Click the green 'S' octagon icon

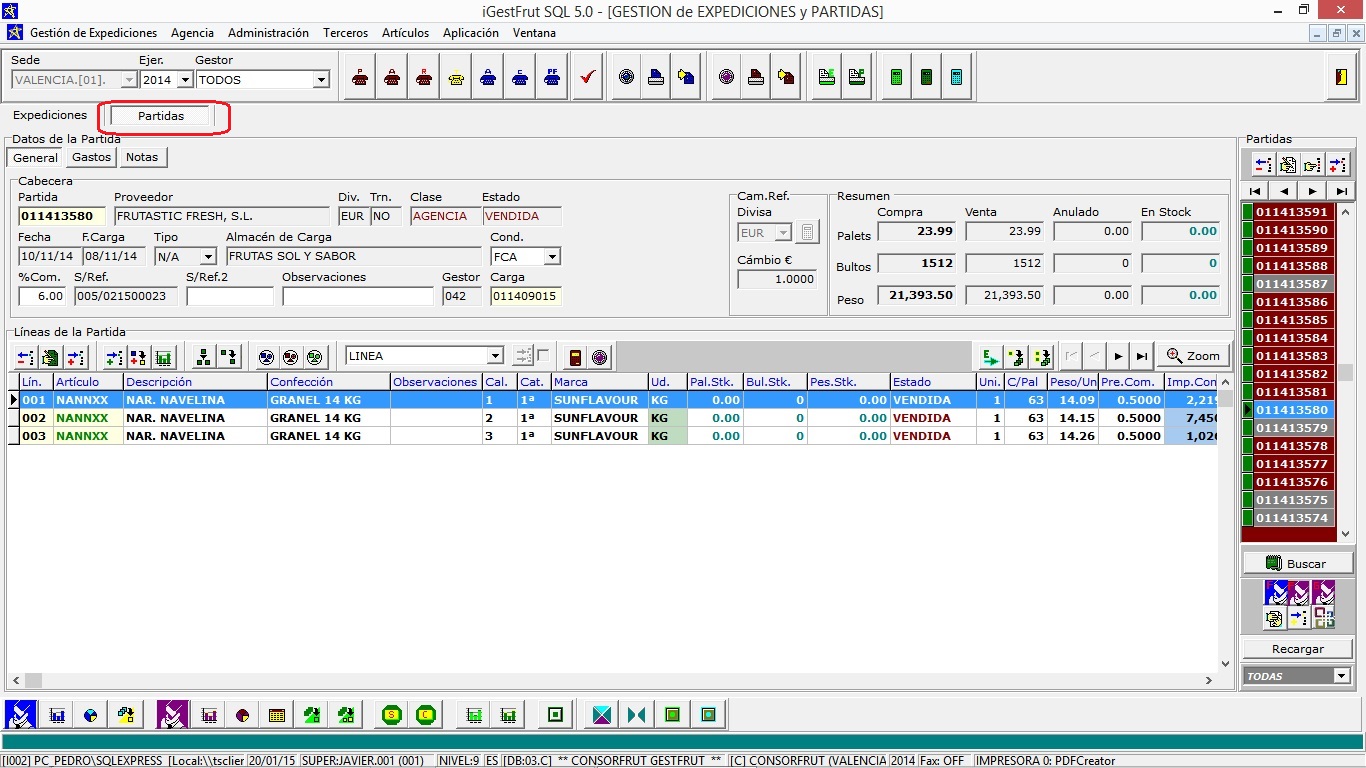pyautogui.click(x=393, y=715)
